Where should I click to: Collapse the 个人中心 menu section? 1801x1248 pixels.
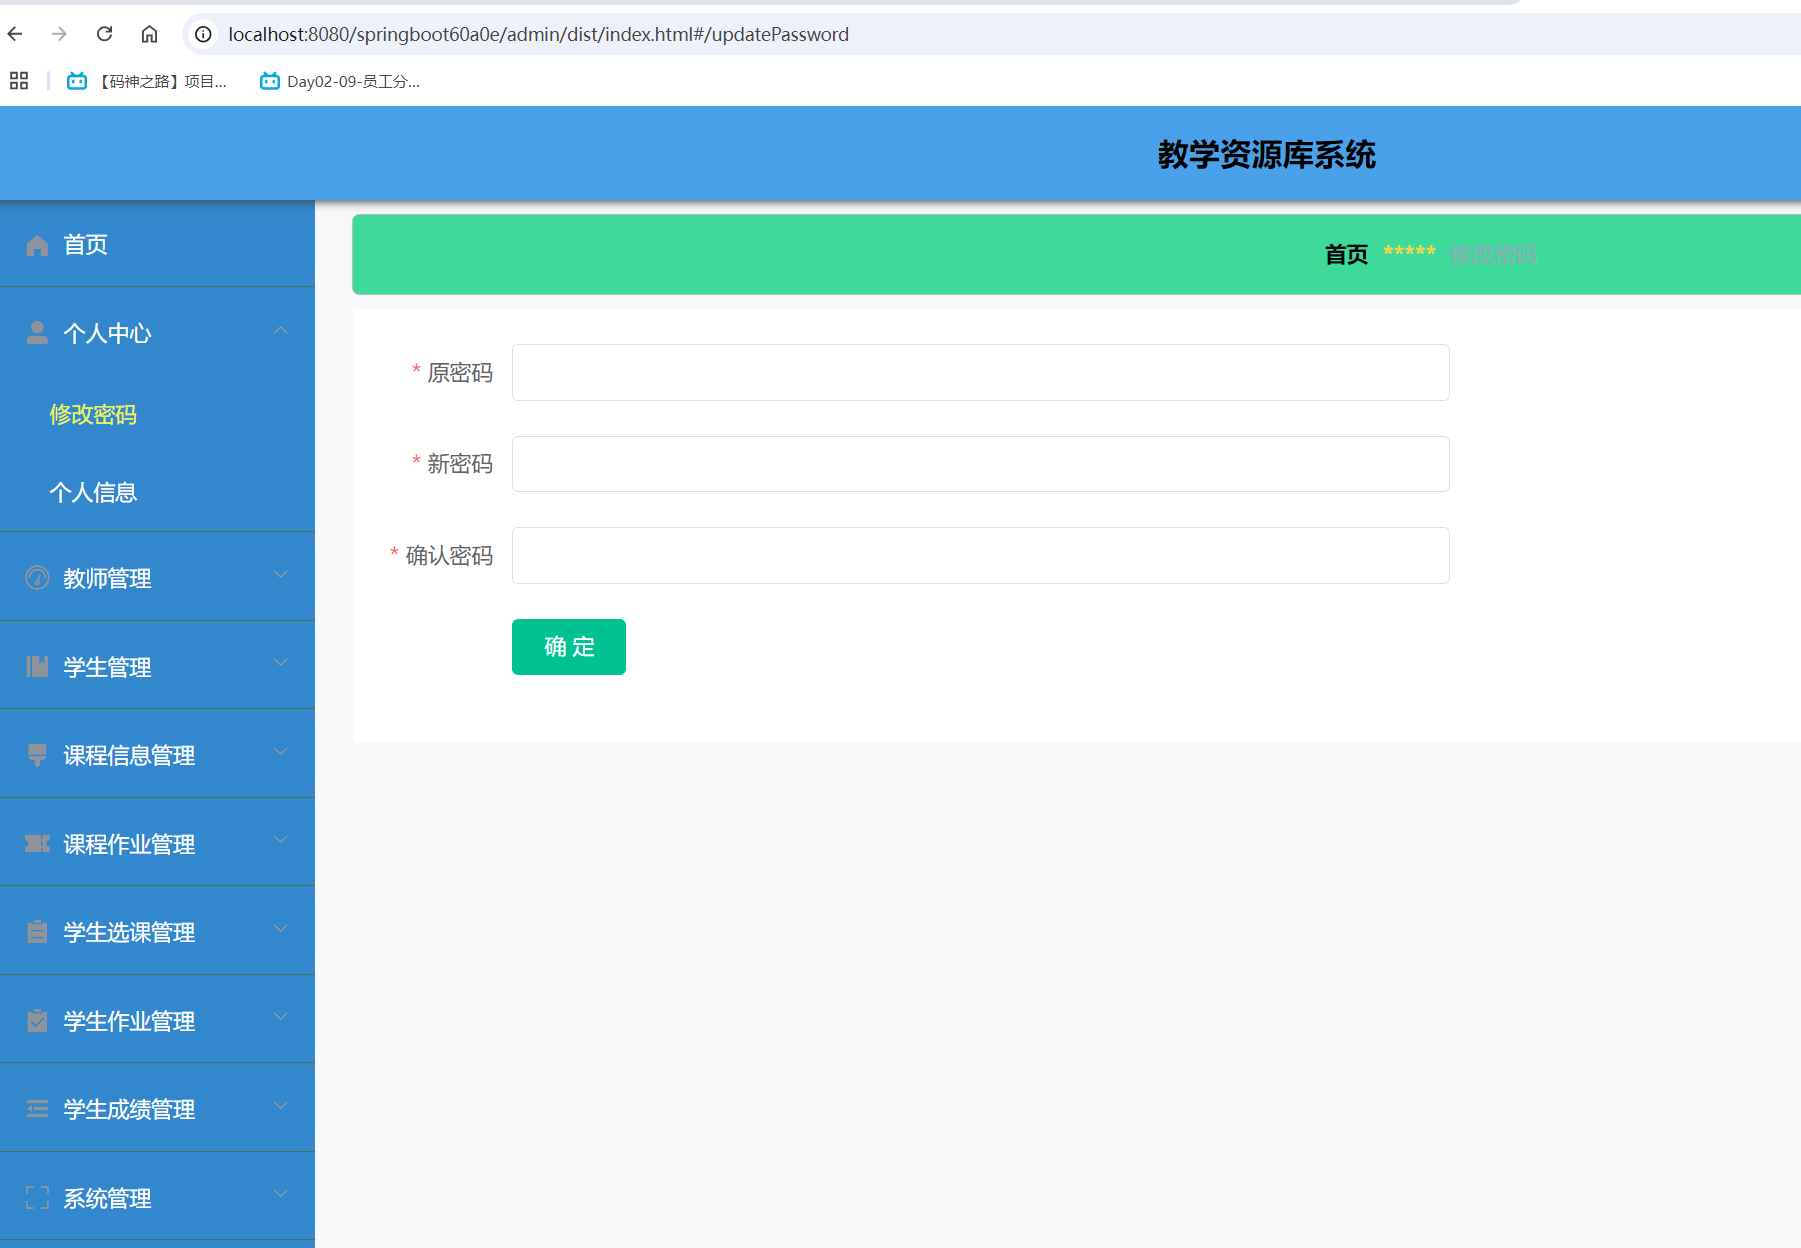click(281, 330)
